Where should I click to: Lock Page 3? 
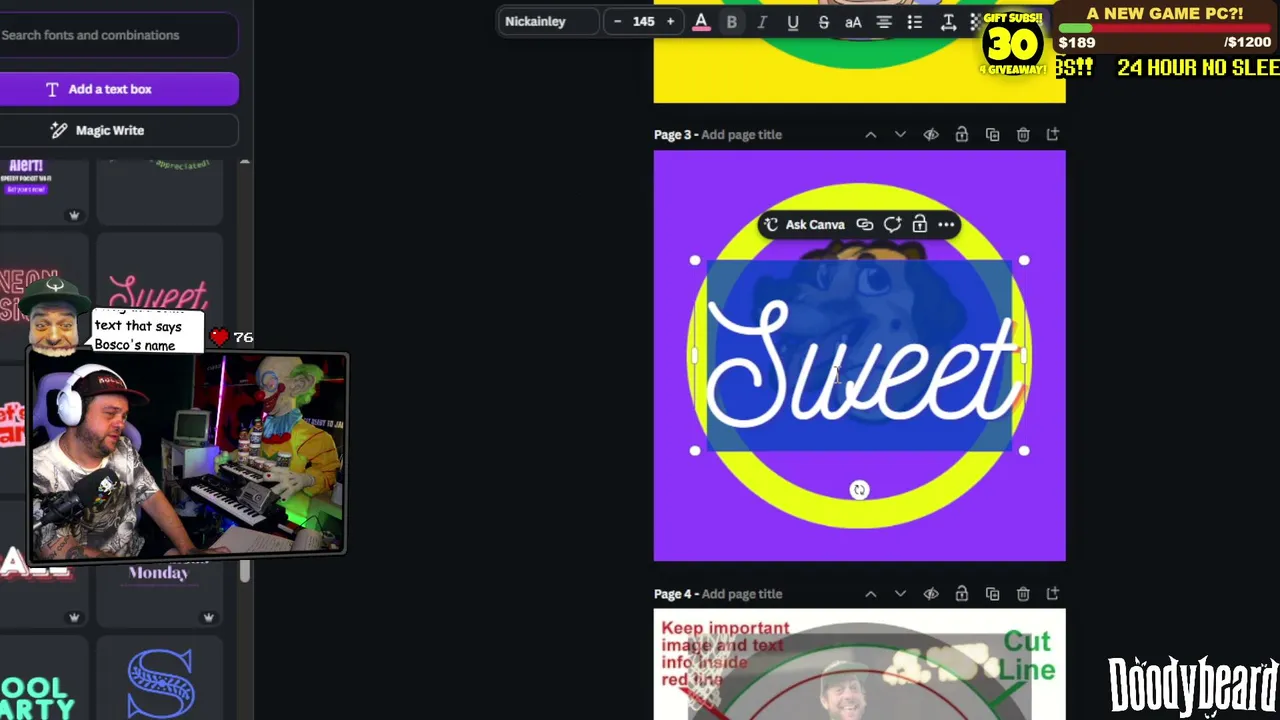pyautogui.click(x=961, y=135)
